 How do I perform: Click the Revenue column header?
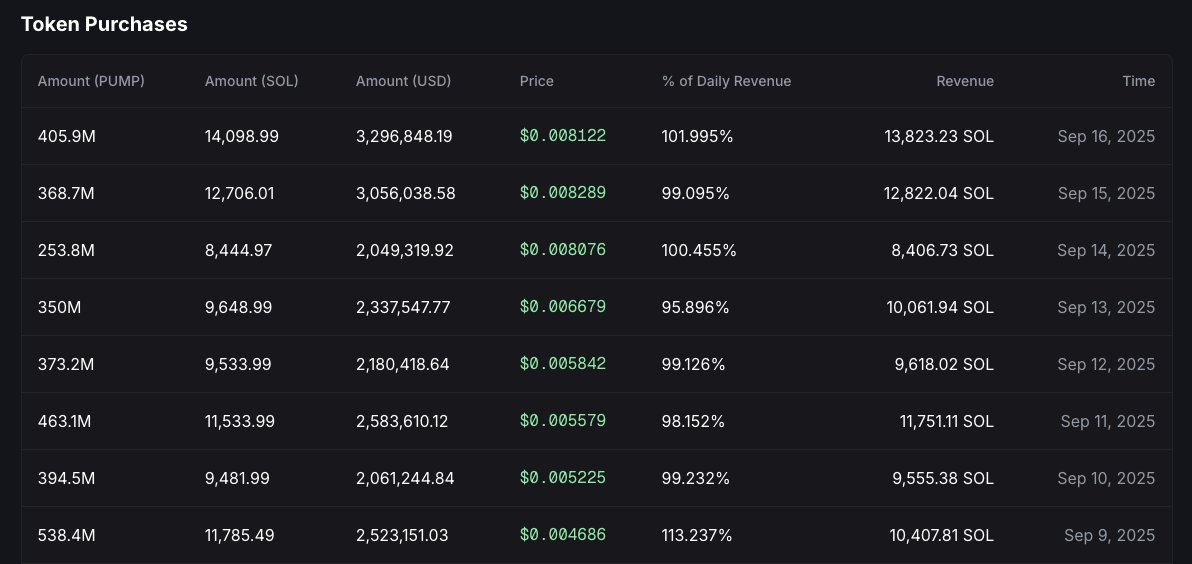pyautogui.click(x=965, y=81)
